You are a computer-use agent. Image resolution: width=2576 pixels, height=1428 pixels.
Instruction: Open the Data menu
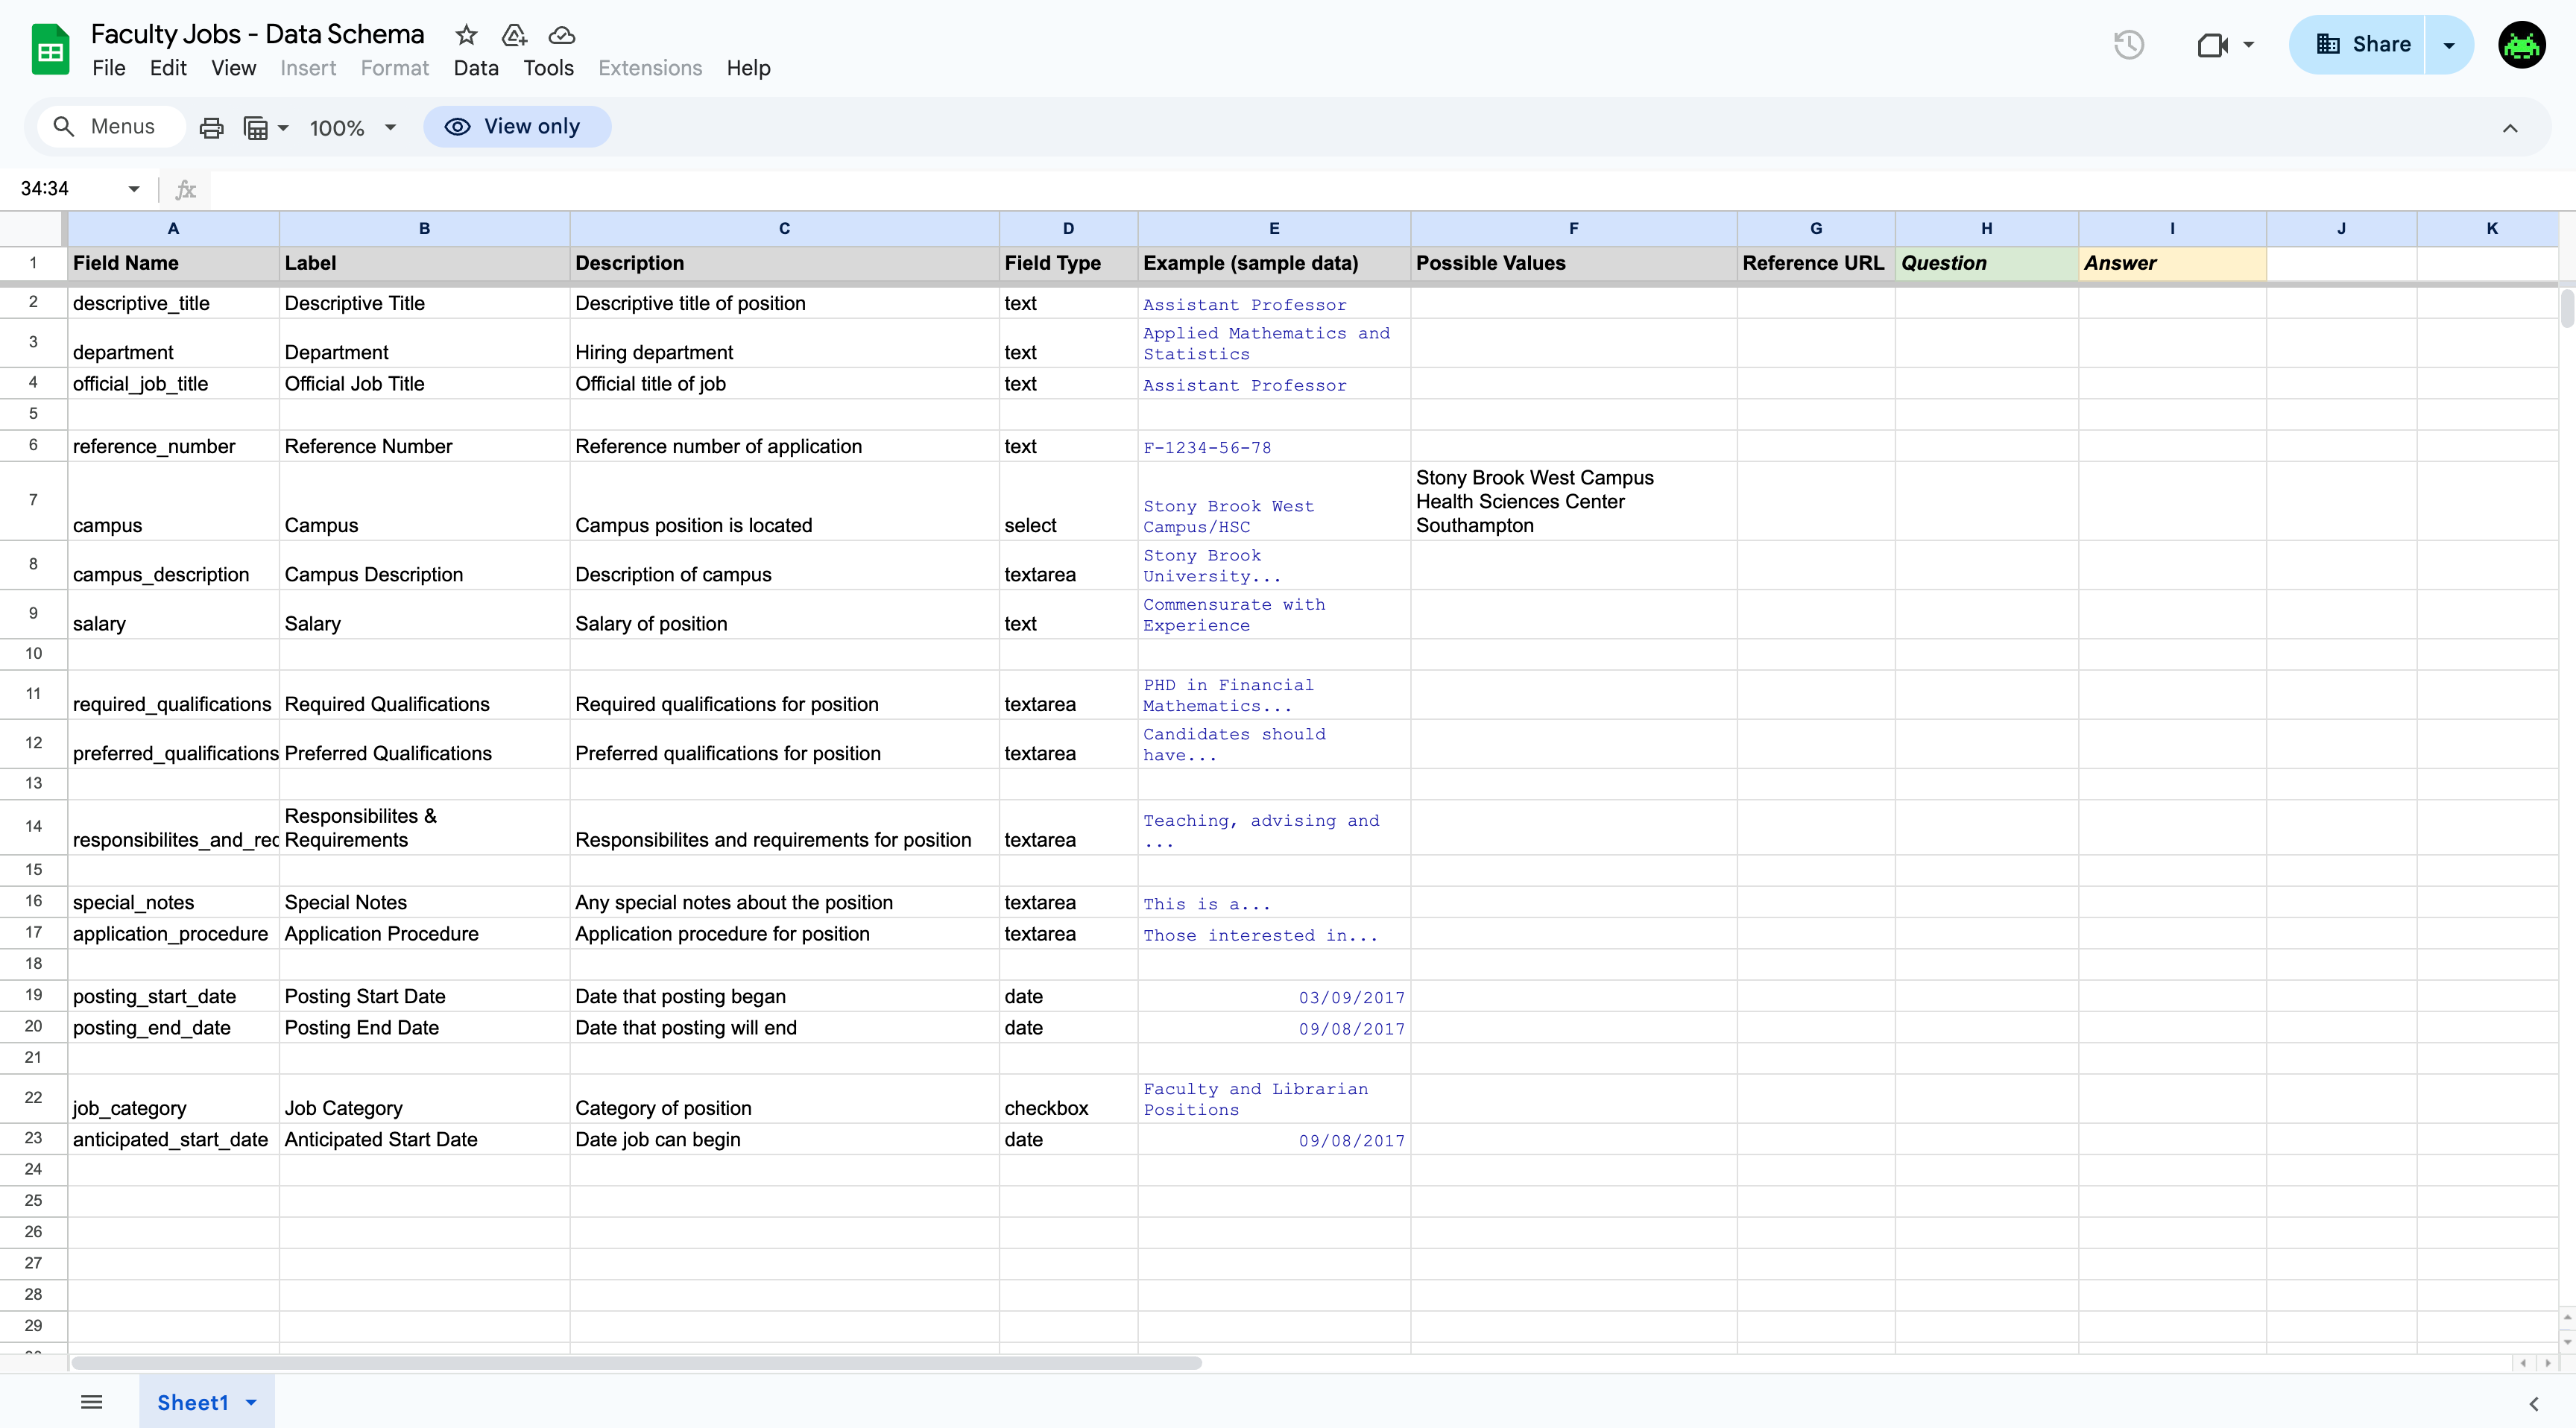click(x=476, y=68)
